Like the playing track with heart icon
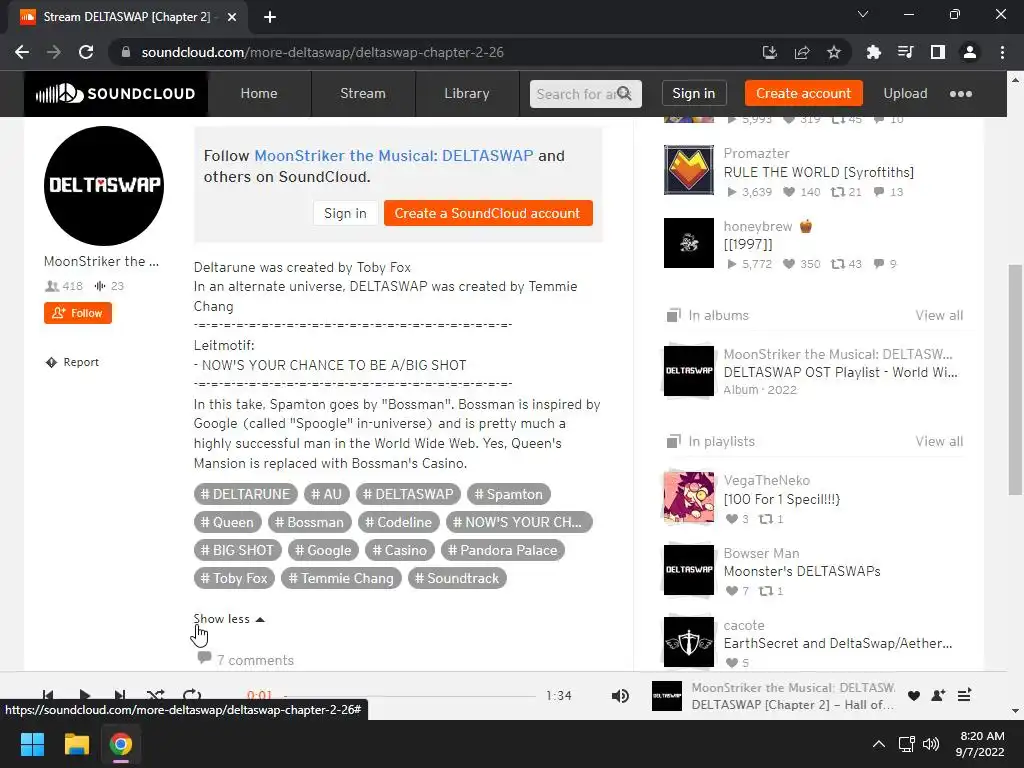This screenshot has height=768, width=1024. tap(914, 696)
